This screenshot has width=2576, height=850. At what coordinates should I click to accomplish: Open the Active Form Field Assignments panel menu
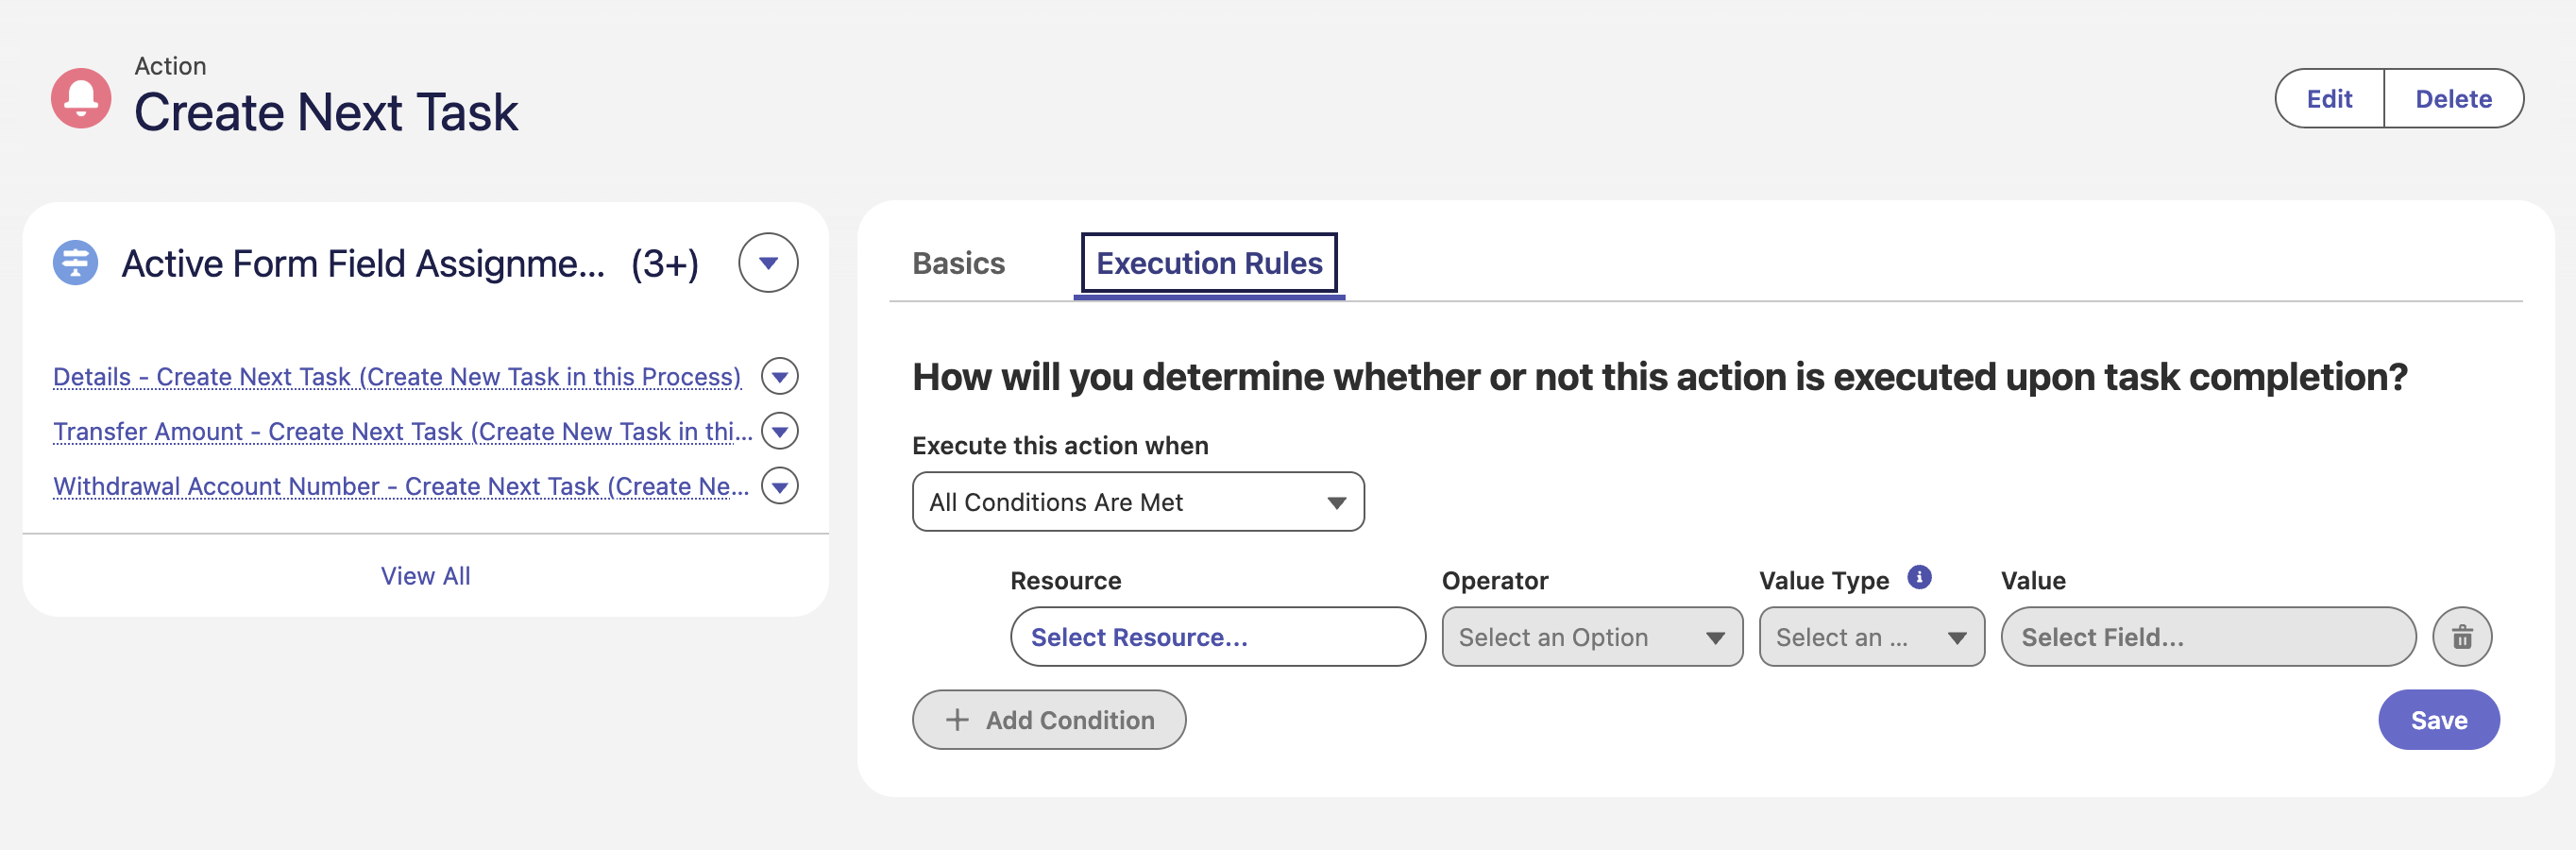pyautogui.click(x=768, y=263)
